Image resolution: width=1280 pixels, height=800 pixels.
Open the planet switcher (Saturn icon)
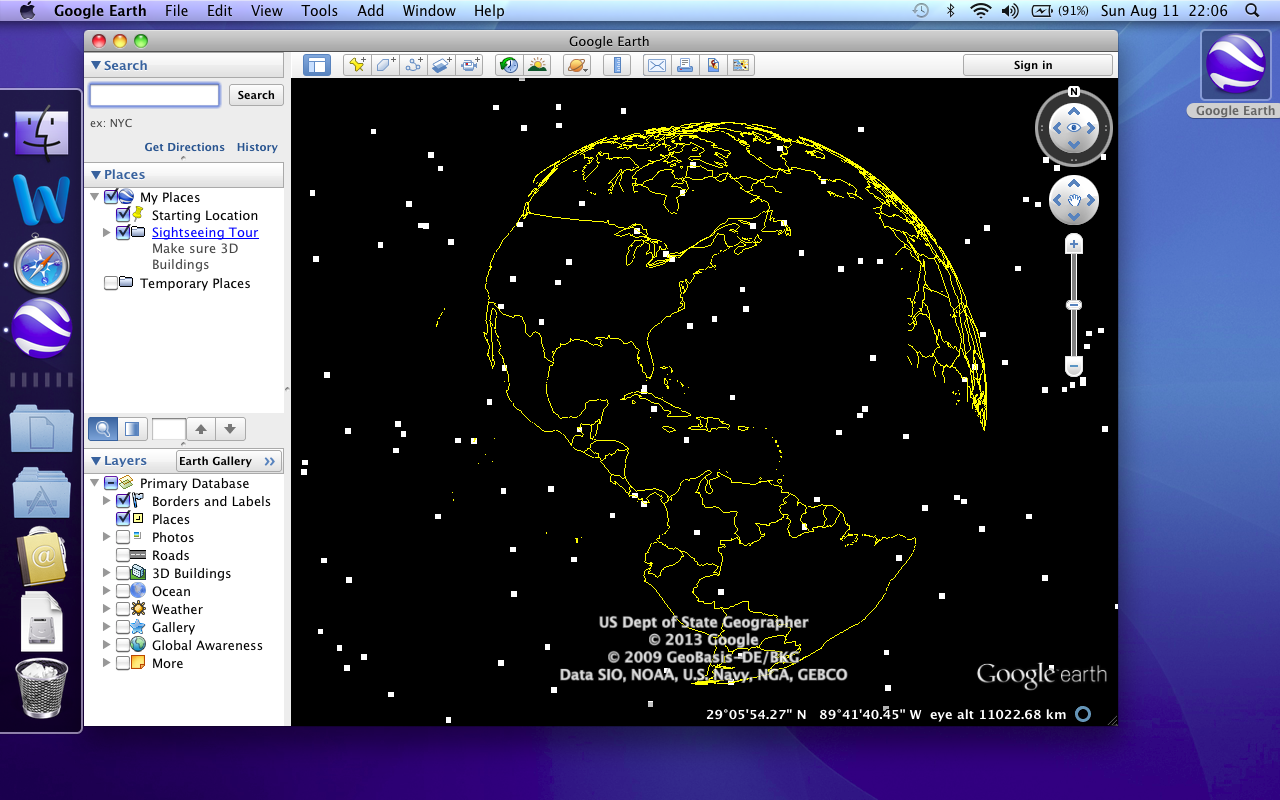(x=577, y=65)
